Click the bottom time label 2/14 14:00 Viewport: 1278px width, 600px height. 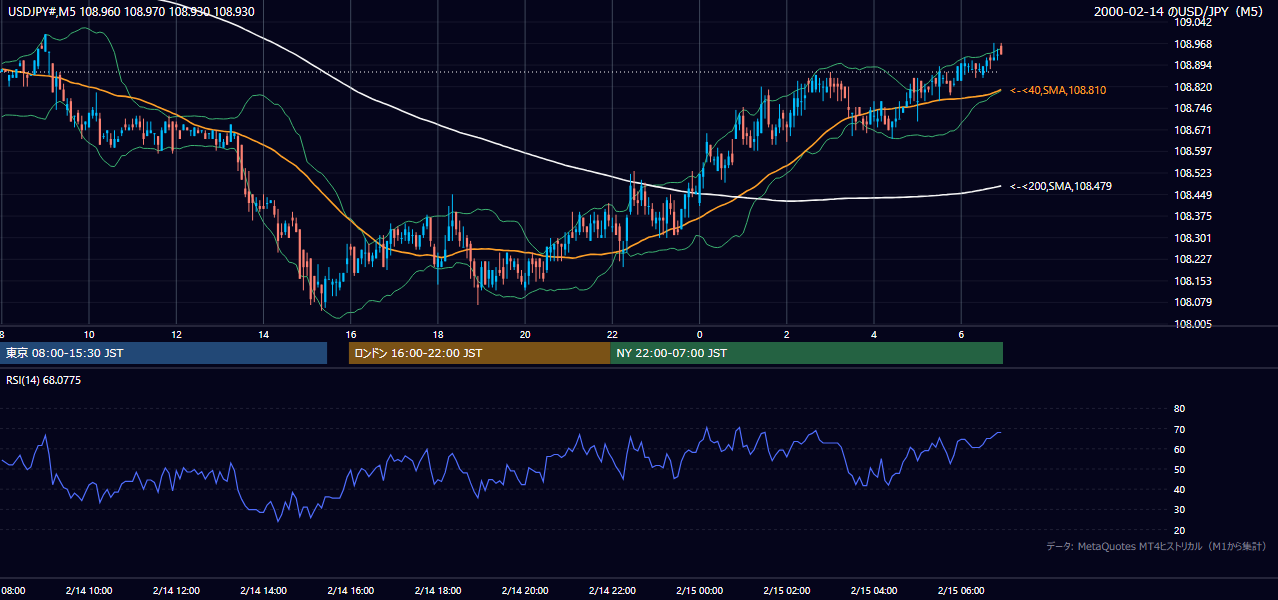pyautogui.click(x=263, y=590)
